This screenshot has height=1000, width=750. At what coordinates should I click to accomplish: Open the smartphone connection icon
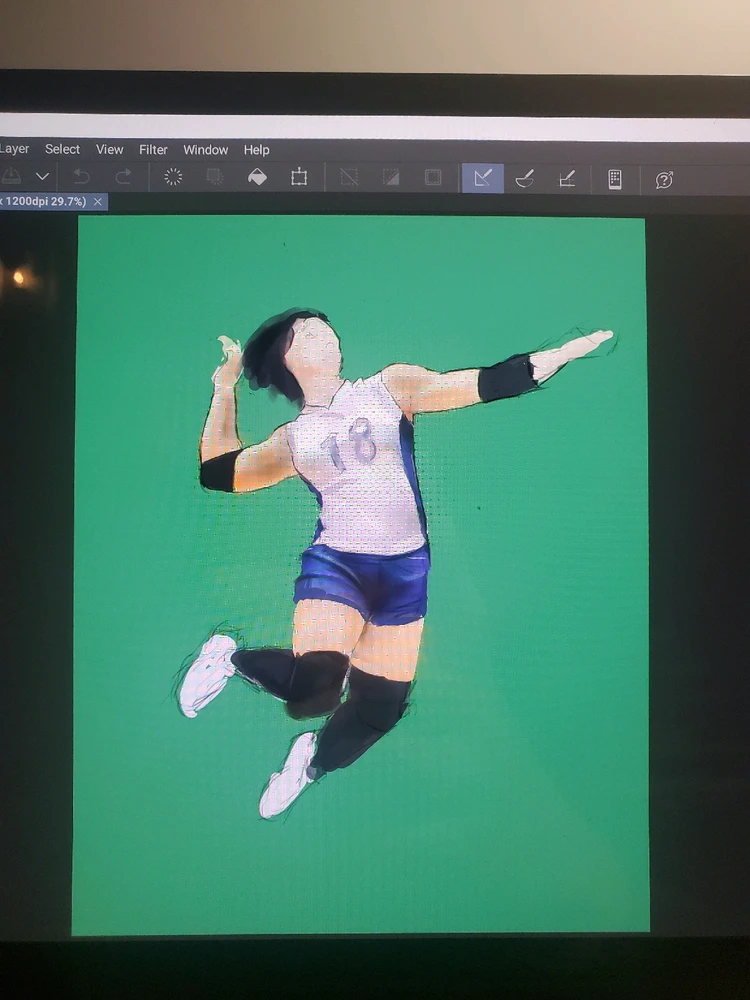pos(615,179)
